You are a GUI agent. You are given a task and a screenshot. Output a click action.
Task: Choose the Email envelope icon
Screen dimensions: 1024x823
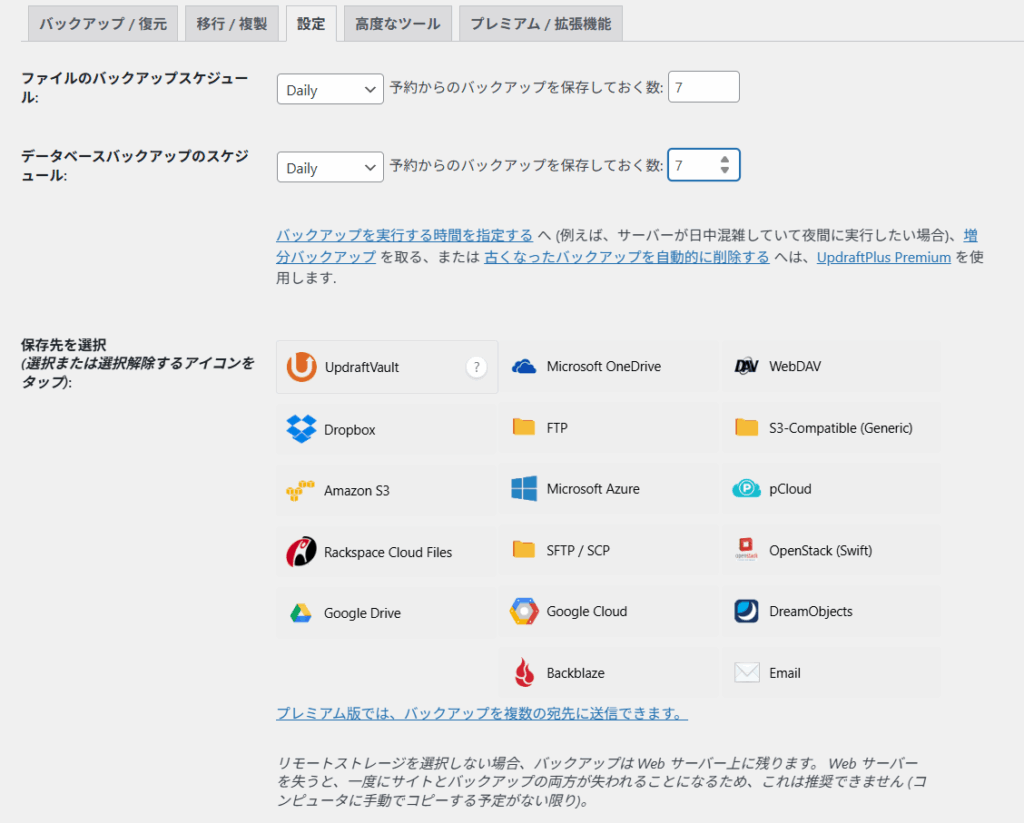pos(746,673)
